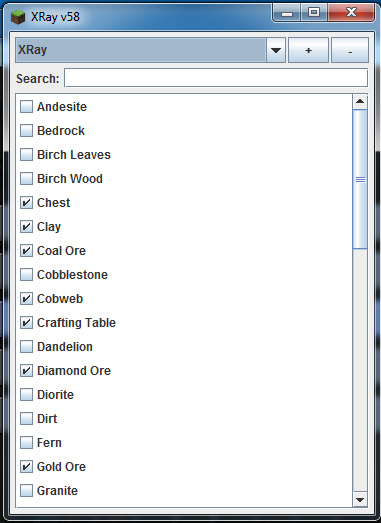Uncheck the Gold Ore checkbox
This screenshot has width=381, height=523.
26,467
